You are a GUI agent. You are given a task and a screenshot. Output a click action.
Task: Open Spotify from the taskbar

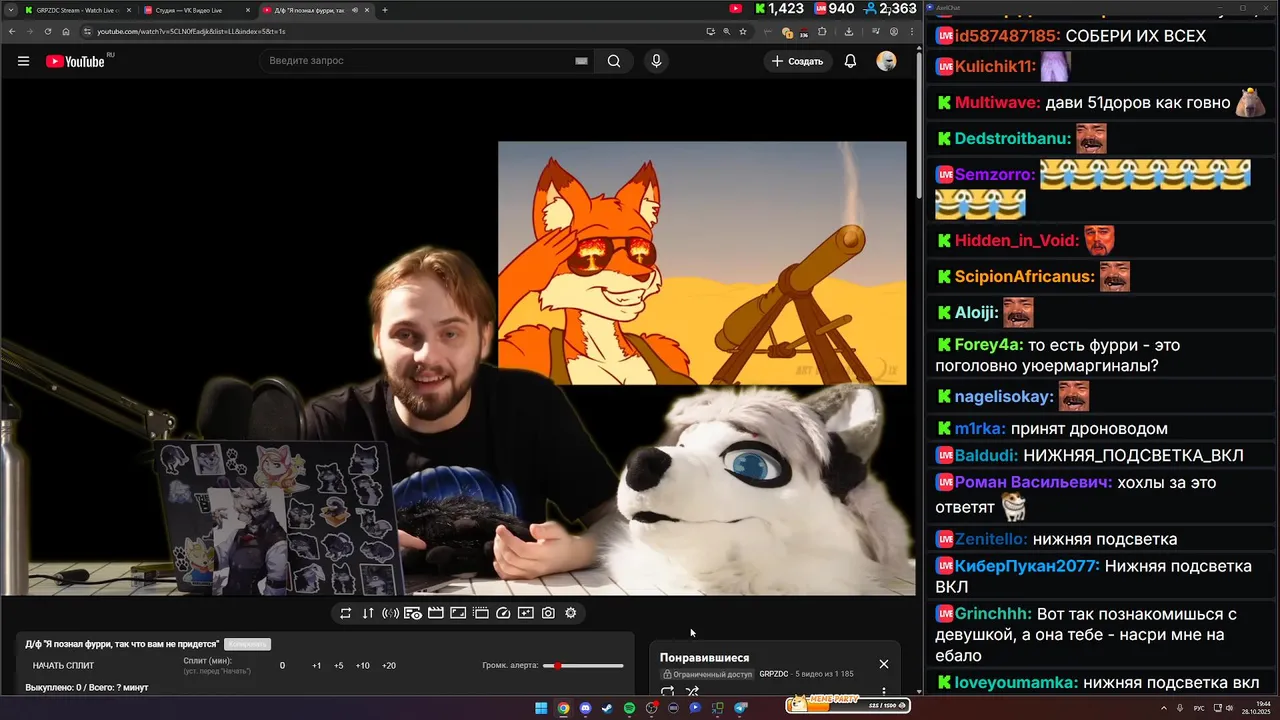click(629, 708)
